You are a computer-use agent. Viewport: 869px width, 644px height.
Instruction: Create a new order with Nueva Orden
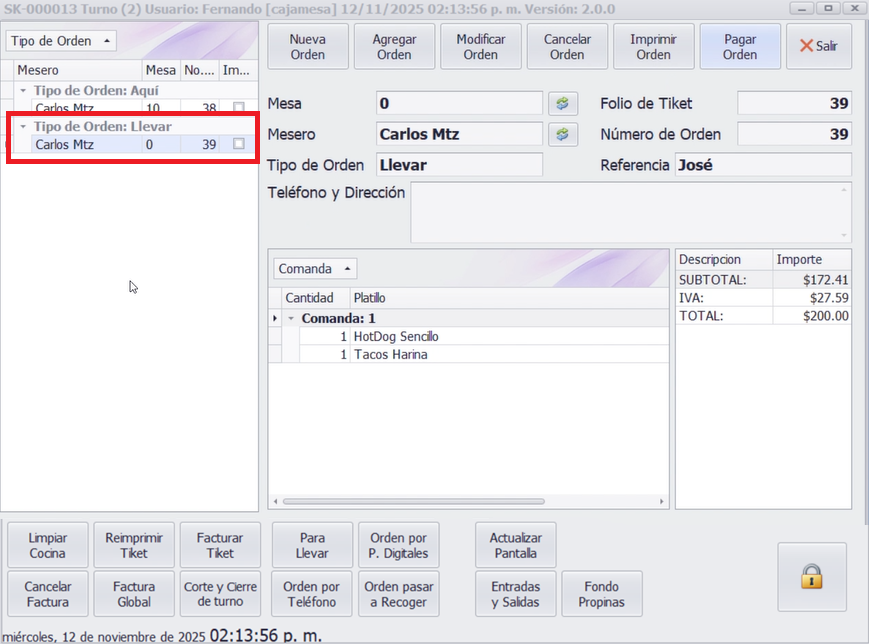308,47
